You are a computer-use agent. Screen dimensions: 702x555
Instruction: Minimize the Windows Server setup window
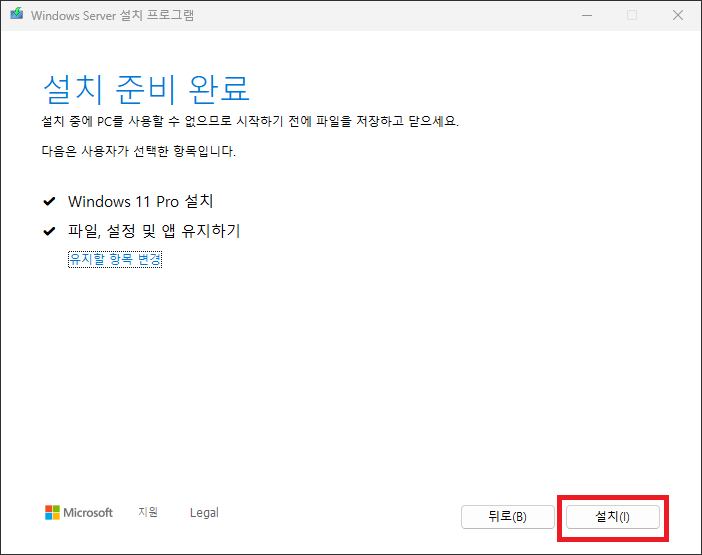tap(587, 15)
